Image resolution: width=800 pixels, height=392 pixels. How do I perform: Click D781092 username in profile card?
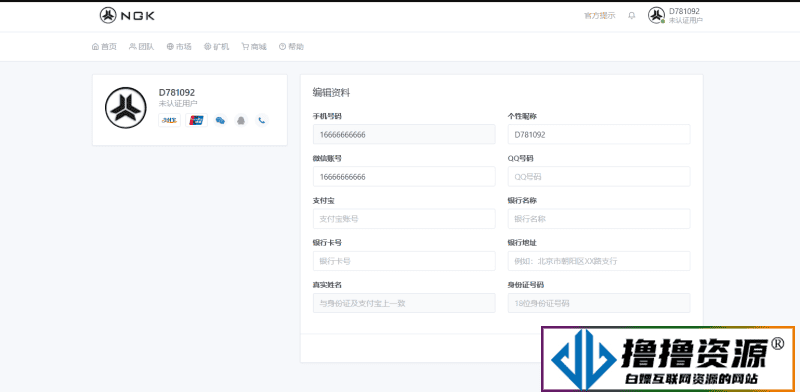coord(177,92)
